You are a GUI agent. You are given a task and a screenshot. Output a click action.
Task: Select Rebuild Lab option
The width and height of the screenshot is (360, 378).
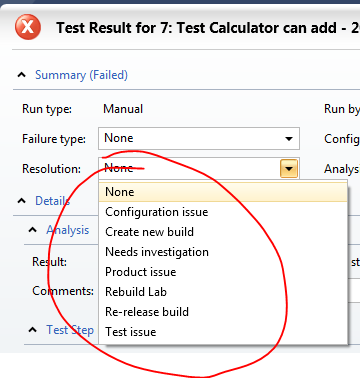tap(223, 292)
